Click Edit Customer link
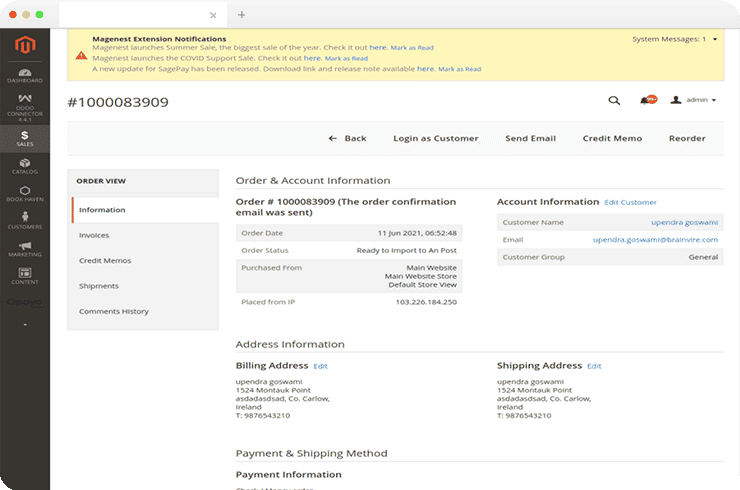Screen dimensions: 740x490 [630, 202]
